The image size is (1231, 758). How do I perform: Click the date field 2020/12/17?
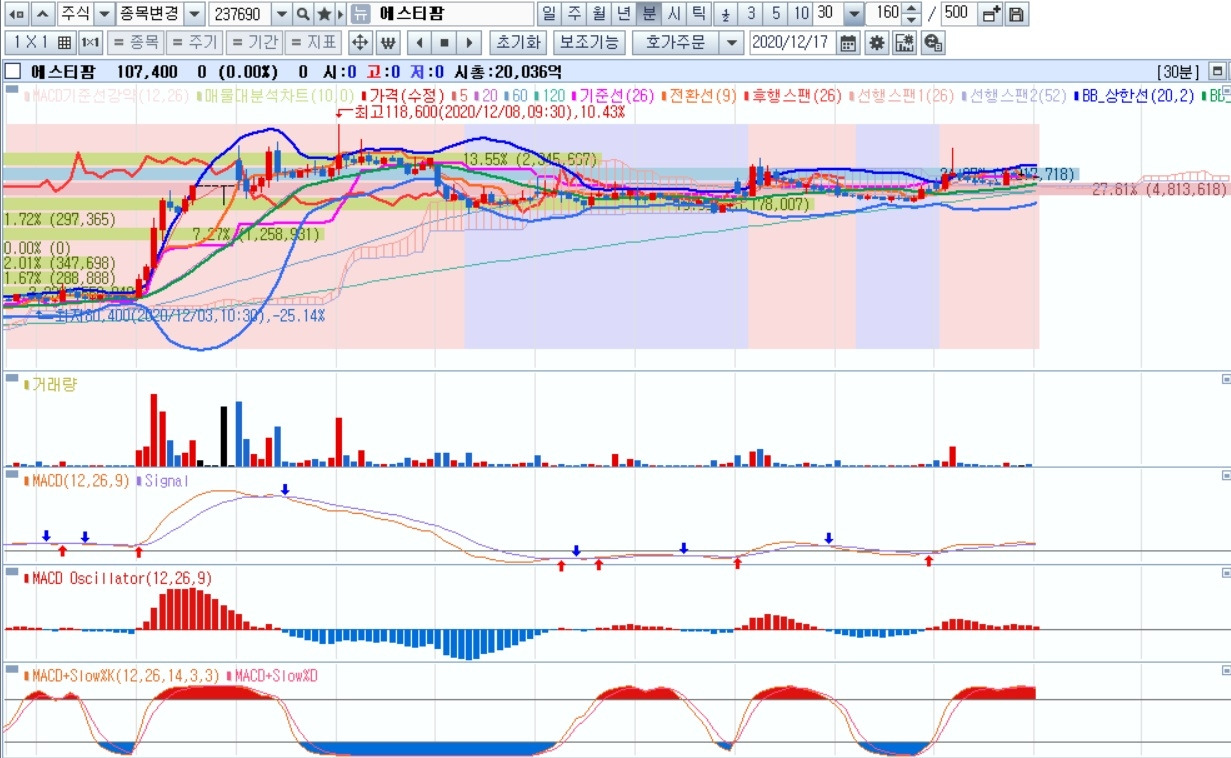[x=790, y=43]
